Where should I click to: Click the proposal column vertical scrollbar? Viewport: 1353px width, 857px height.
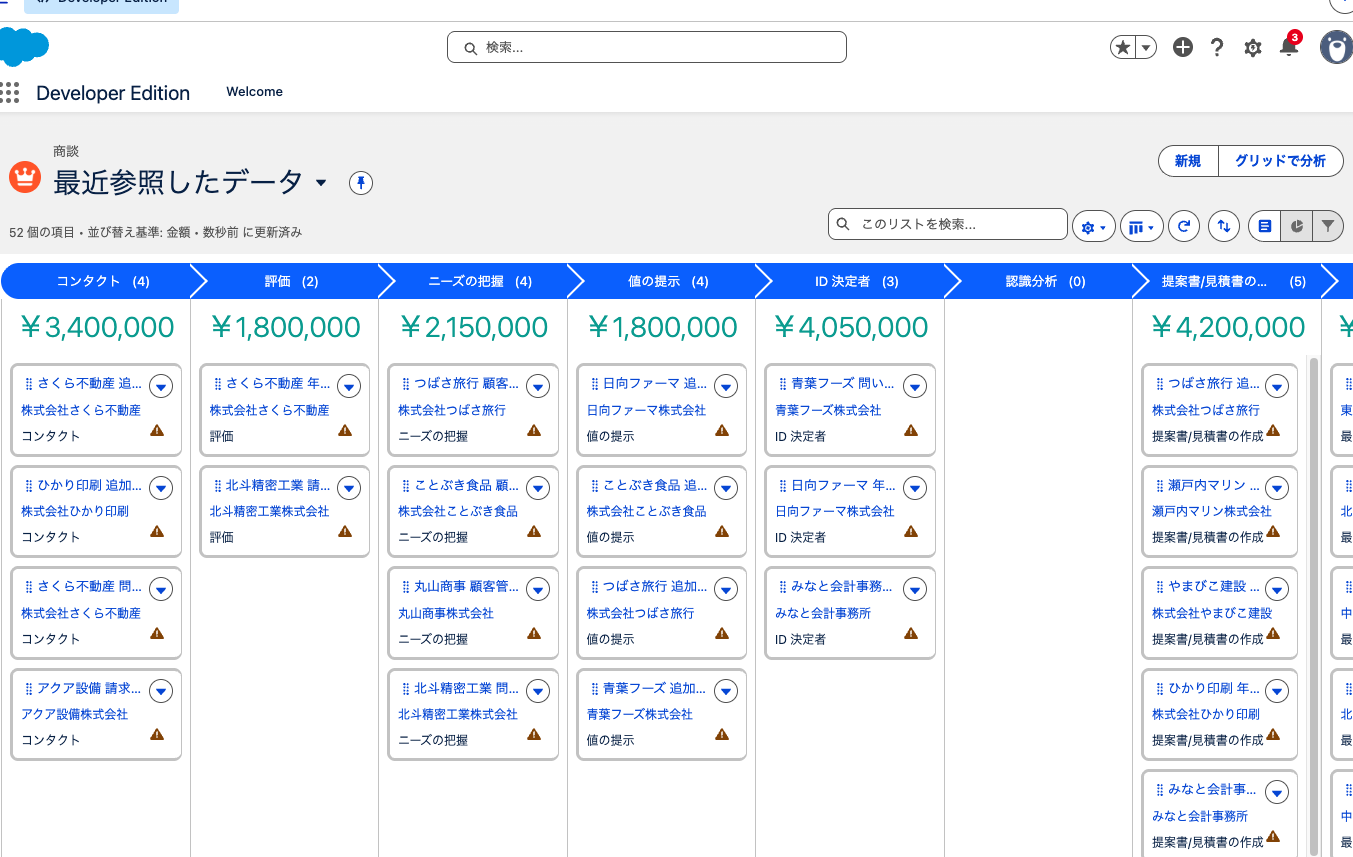tap(1313, 606)
